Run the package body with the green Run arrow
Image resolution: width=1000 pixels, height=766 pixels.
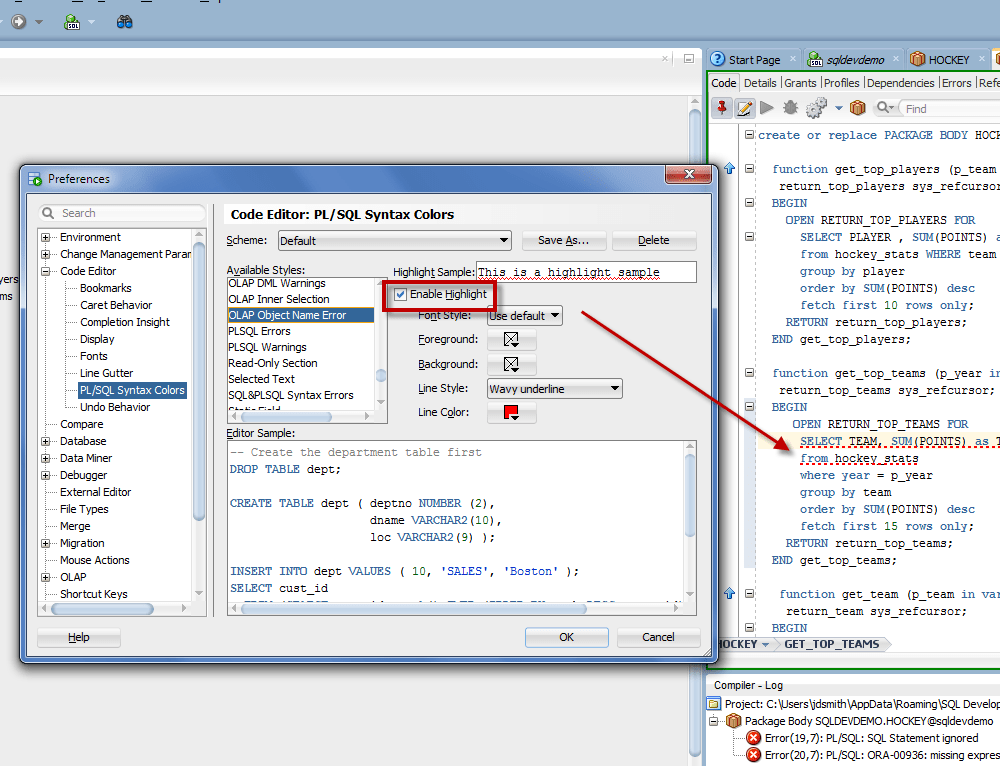(768, 108)
